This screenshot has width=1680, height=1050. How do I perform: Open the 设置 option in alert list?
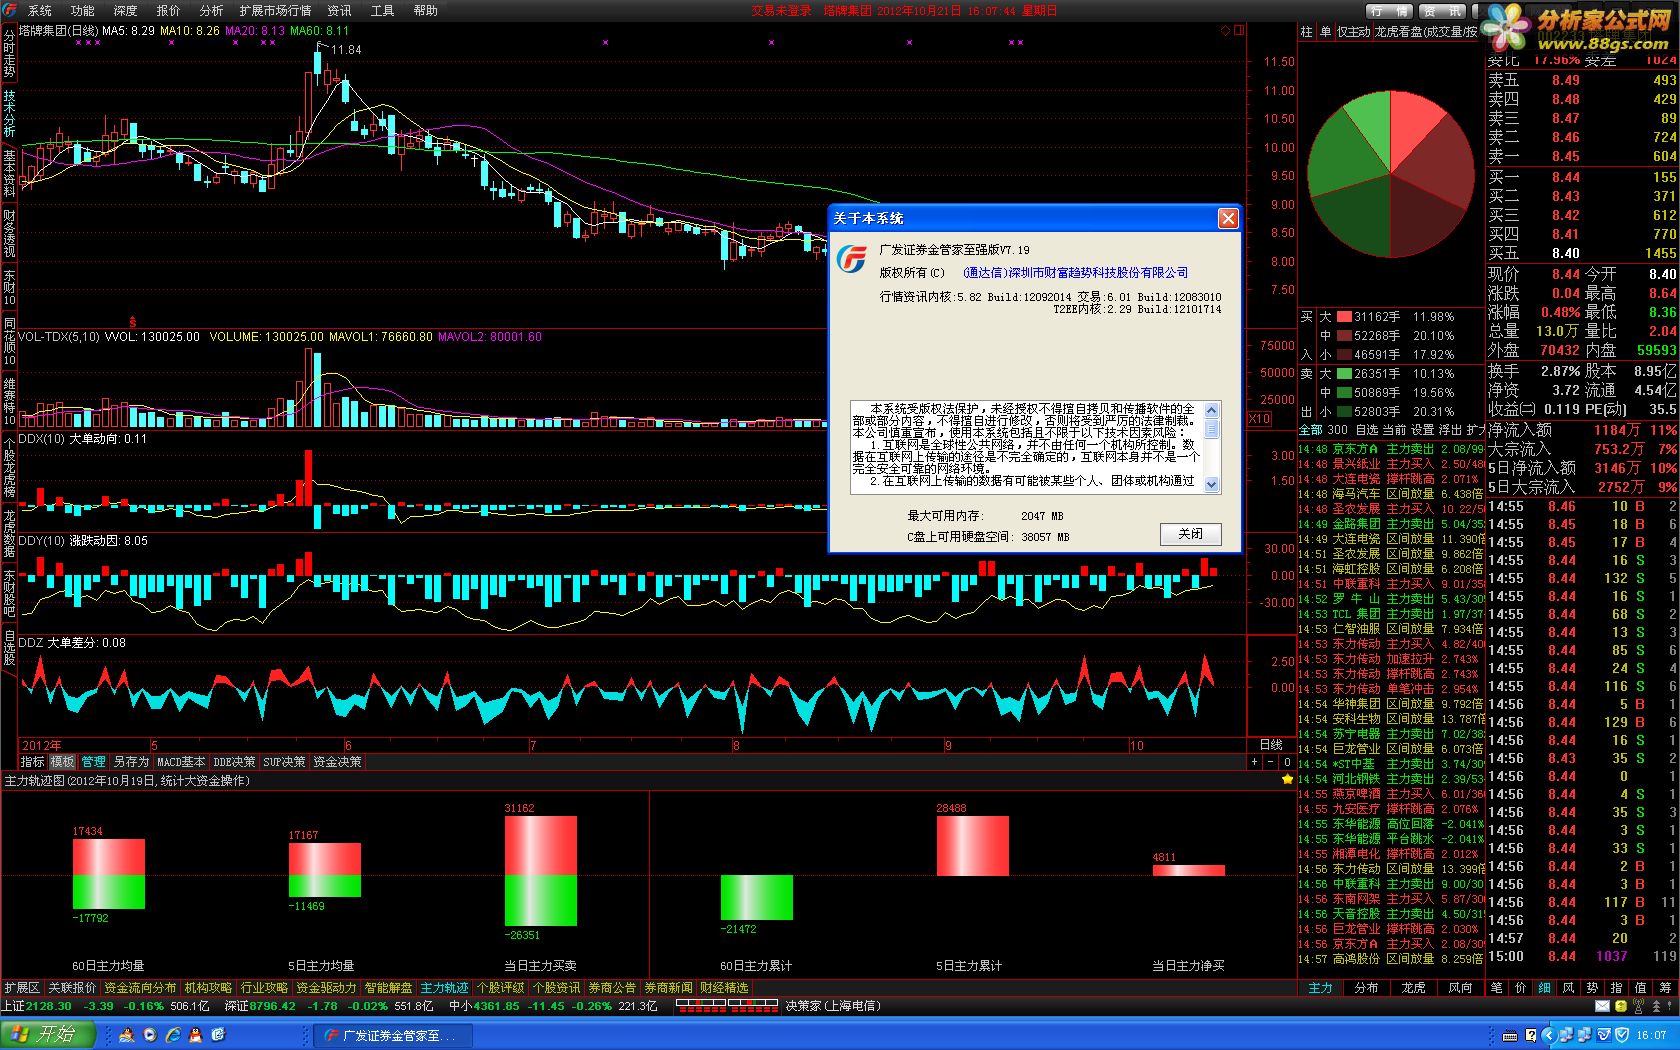(x=1422, y=430)
